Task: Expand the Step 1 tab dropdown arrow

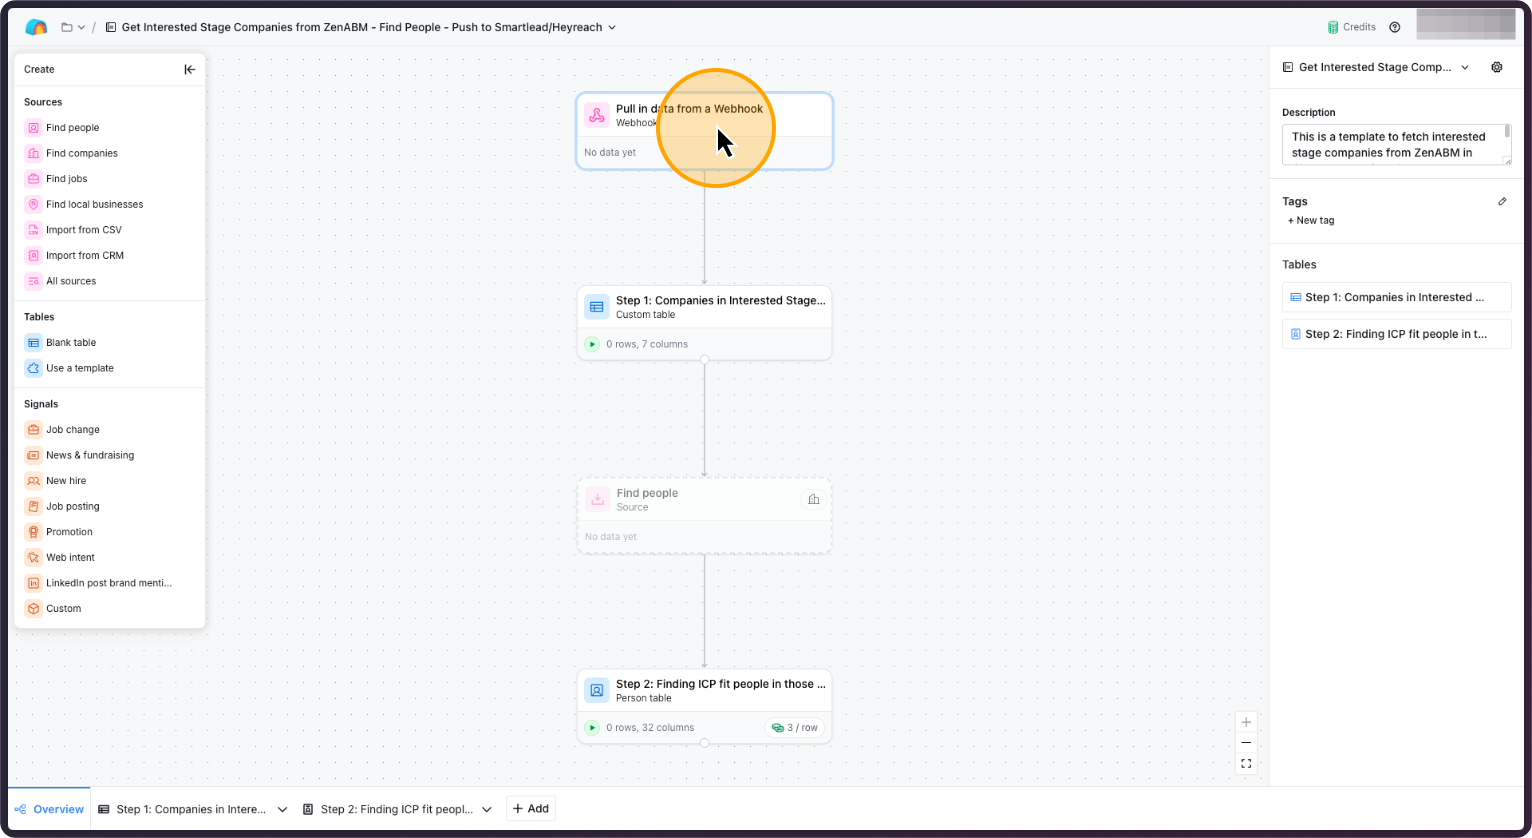Action: pyautogui.click(x=282, y=808)
